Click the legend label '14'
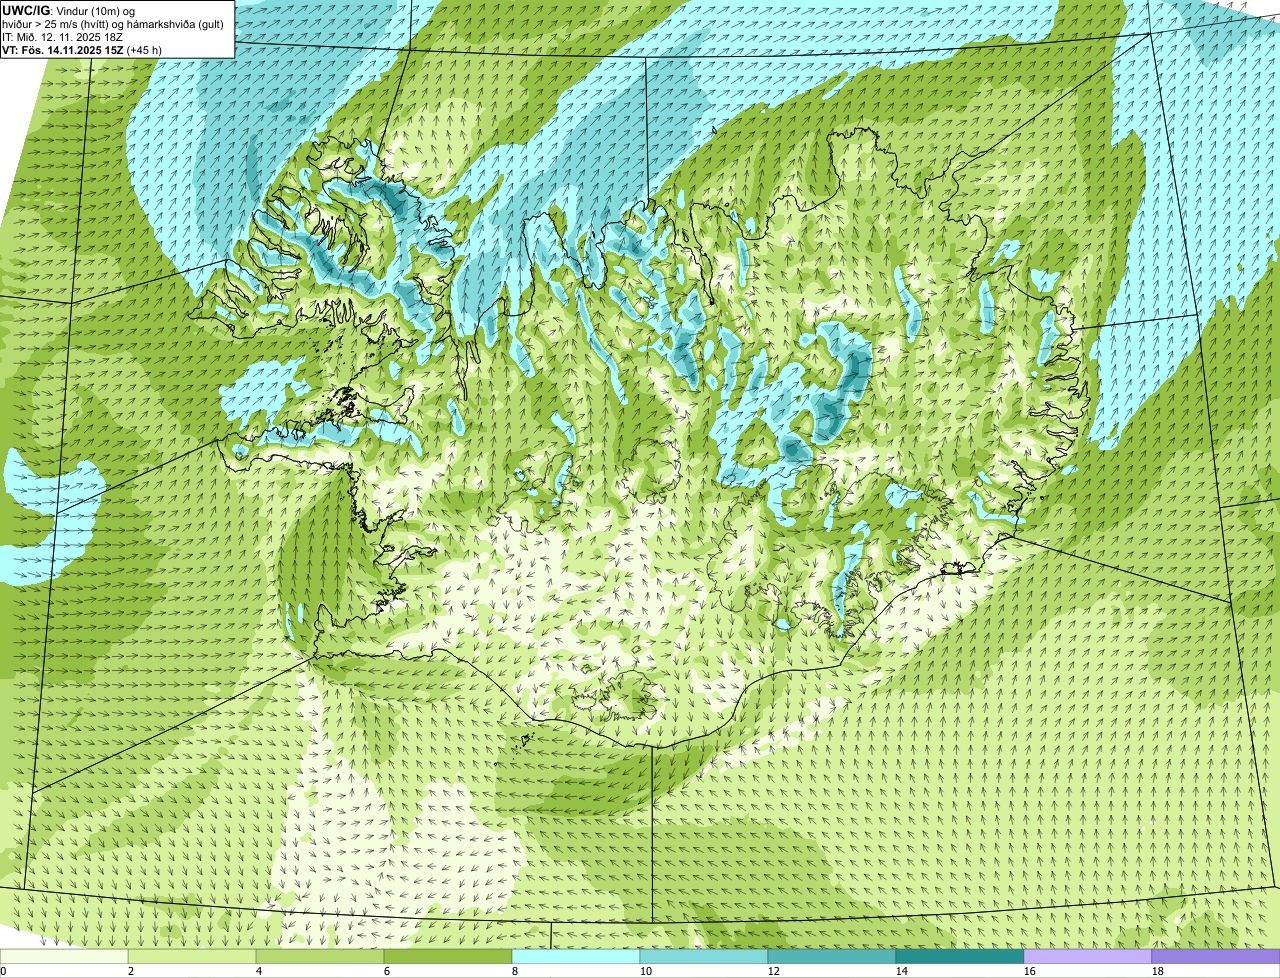The image size is (1280, 978). (902, 971)
